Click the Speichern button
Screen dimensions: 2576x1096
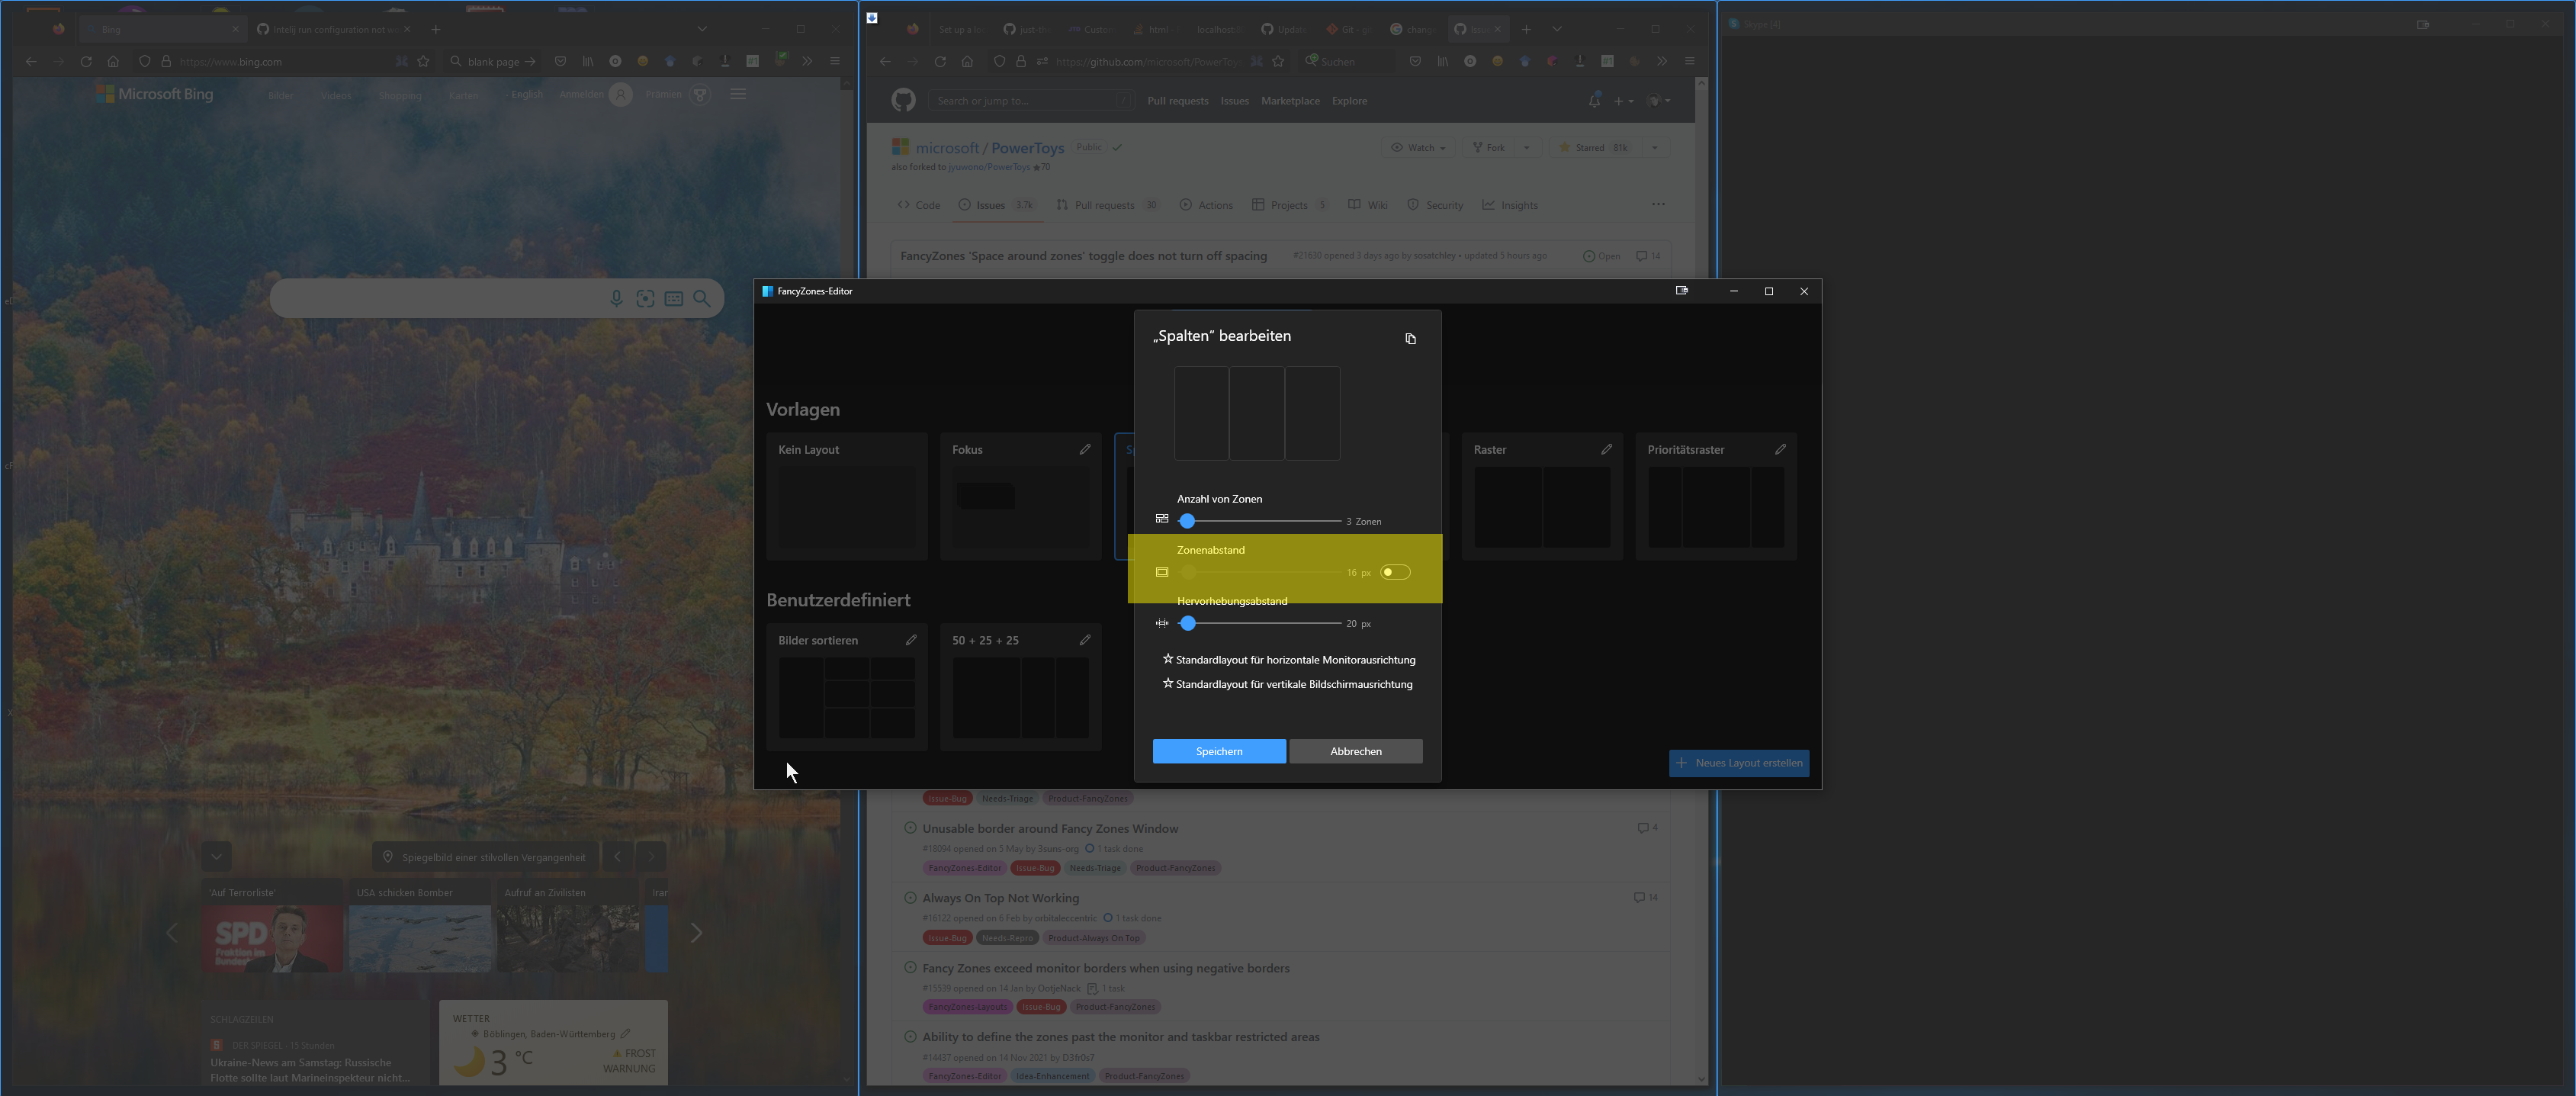(1219, 751)
